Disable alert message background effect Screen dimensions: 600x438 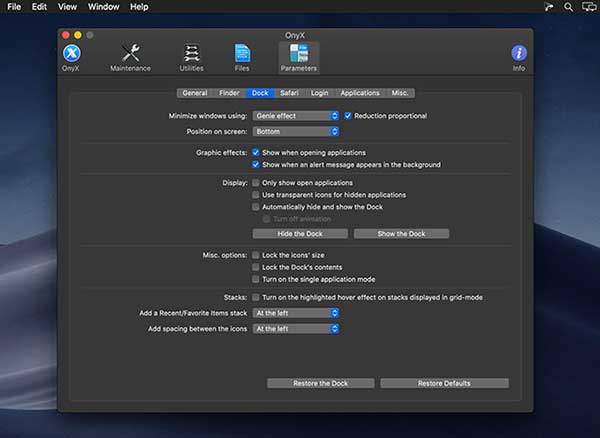(x=256, y=164)
